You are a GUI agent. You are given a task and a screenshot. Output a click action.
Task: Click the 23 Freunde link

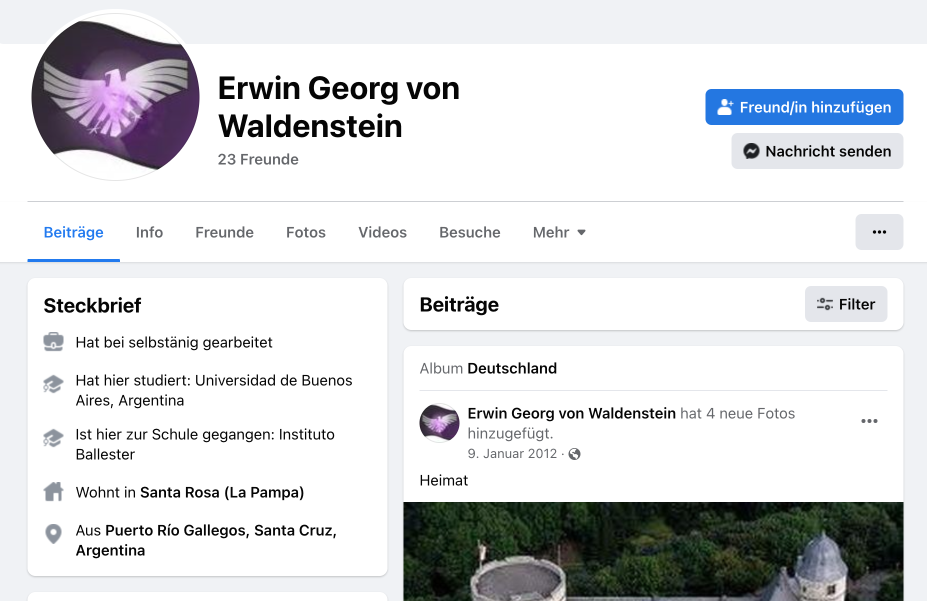(x=258, y=159)
